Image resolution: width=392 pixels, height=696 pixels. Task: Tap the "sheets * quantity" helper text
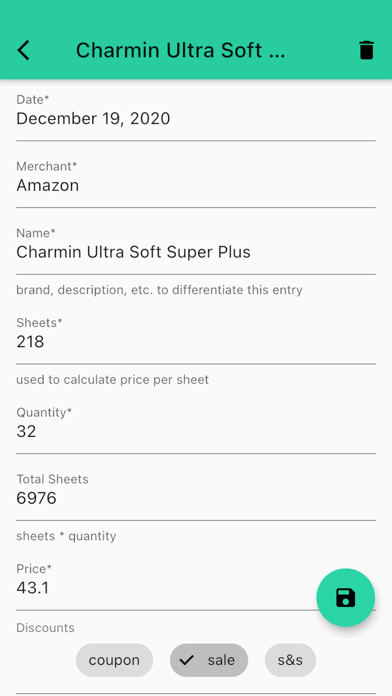(x=66, y=536)
